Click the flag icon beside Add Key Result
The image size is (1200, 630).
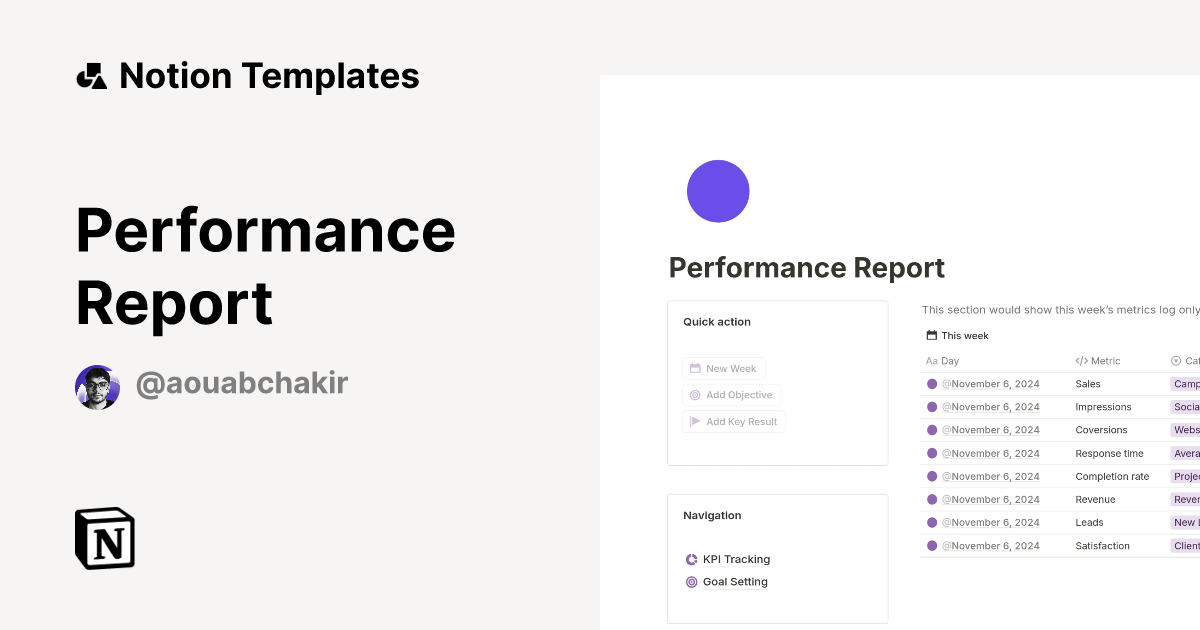(x=694, y=421)
